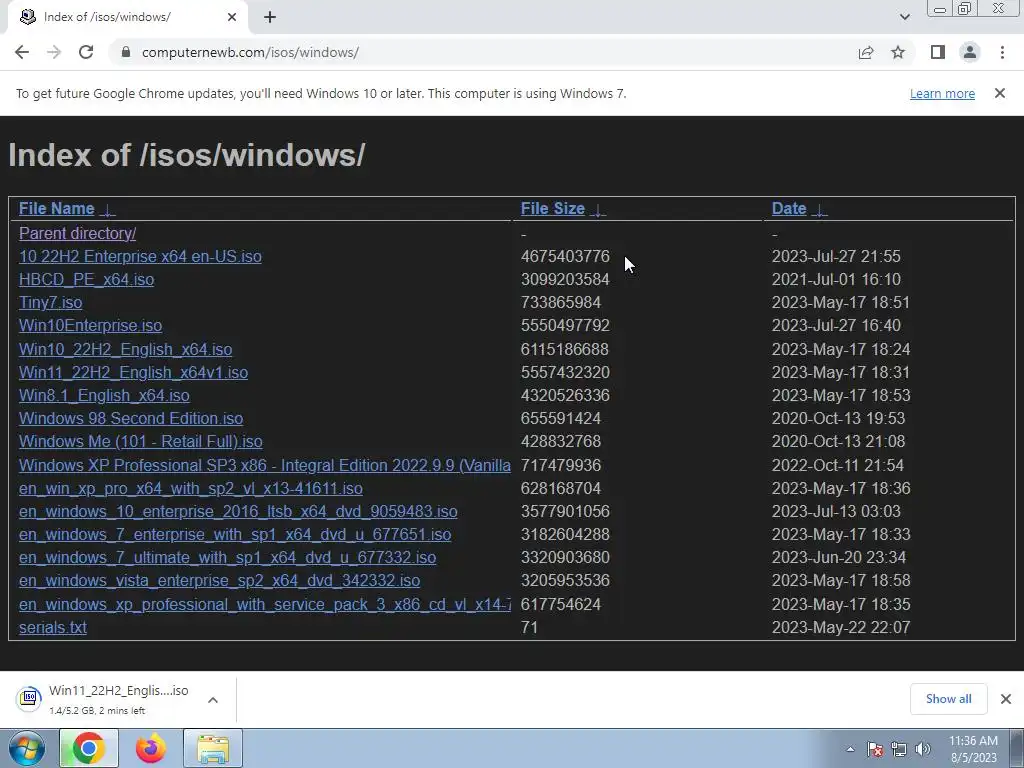The width and height of the screenshot is (1024, 768).
Task: Dismiss the Chrome update notice bar
Action: tap(1000, 93)
